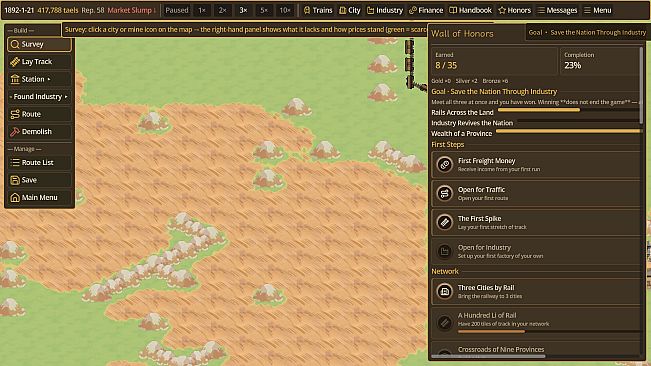Click the Finance icon in top bar
Screen dimensions: 651x366
(x=413, y=10)
